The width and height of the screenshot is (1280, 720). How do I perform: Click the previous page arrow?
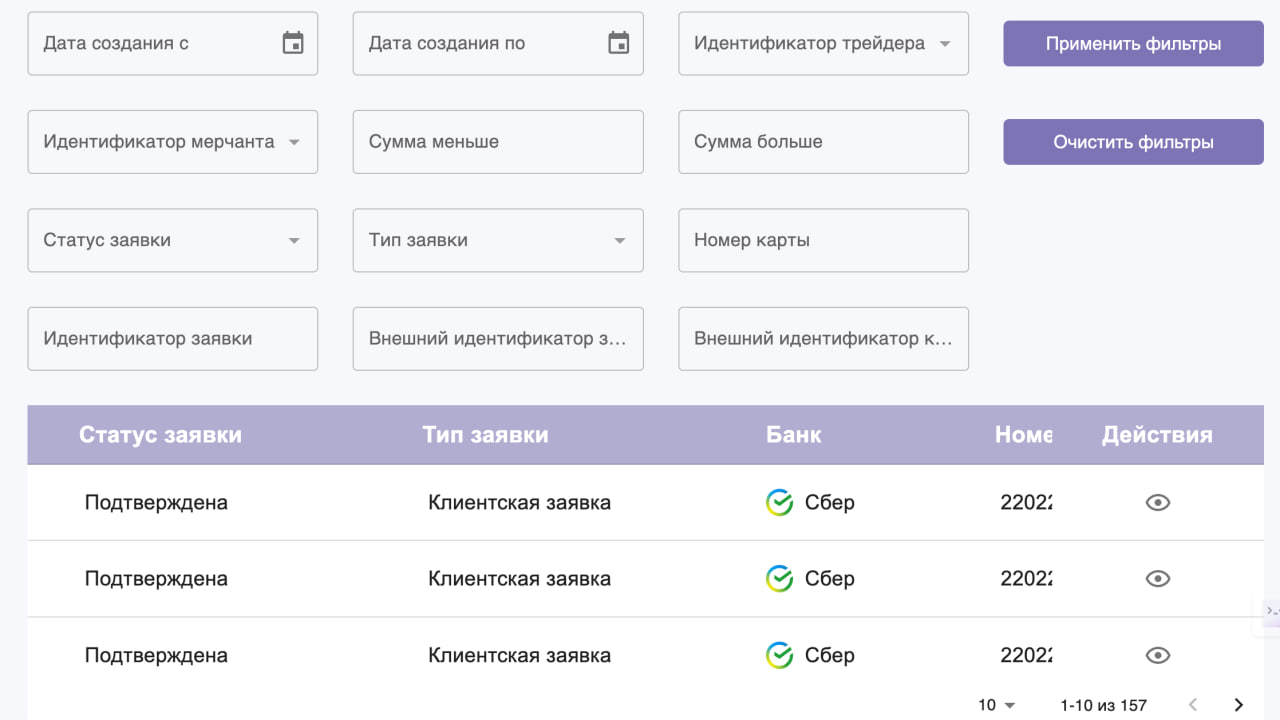(1192, 705)
